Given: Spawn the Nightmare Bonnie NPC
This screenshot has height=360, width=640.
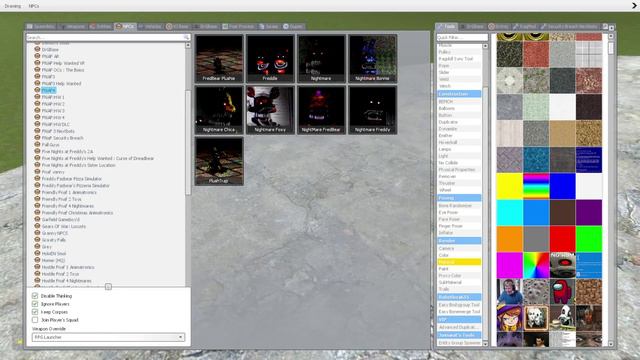Looking at the screenshot, I should 373,58.
